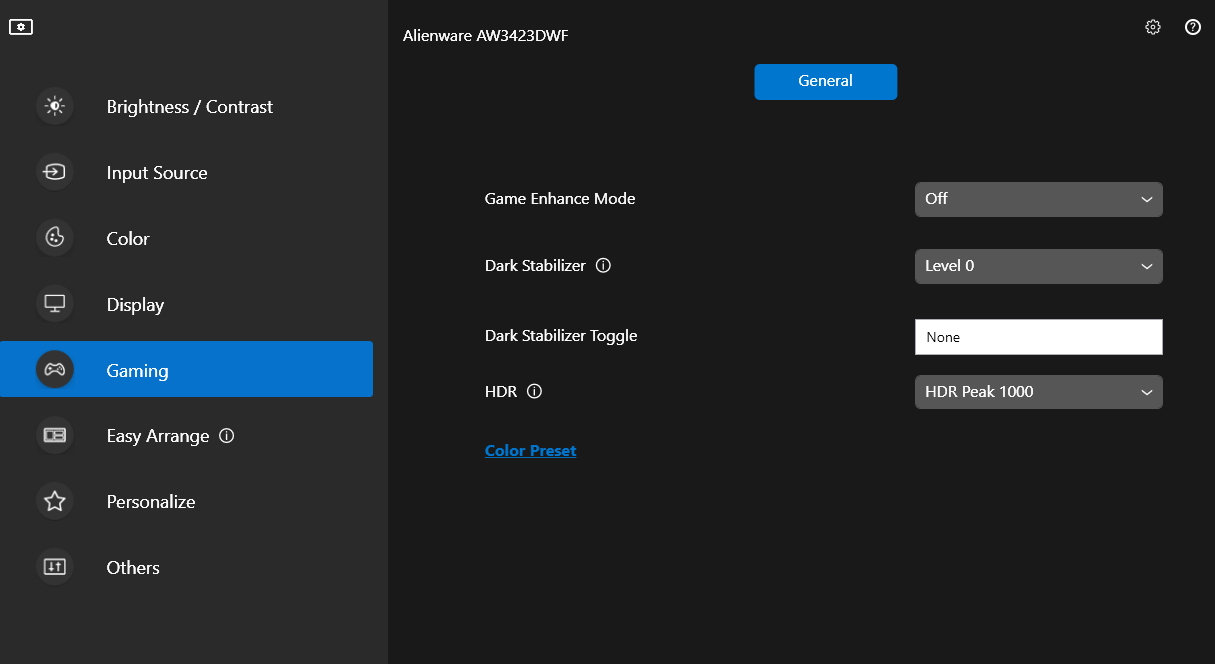Viewport: 1215px width, 664px height.
Task: Select the General tab button
Action: click(825, 82)
